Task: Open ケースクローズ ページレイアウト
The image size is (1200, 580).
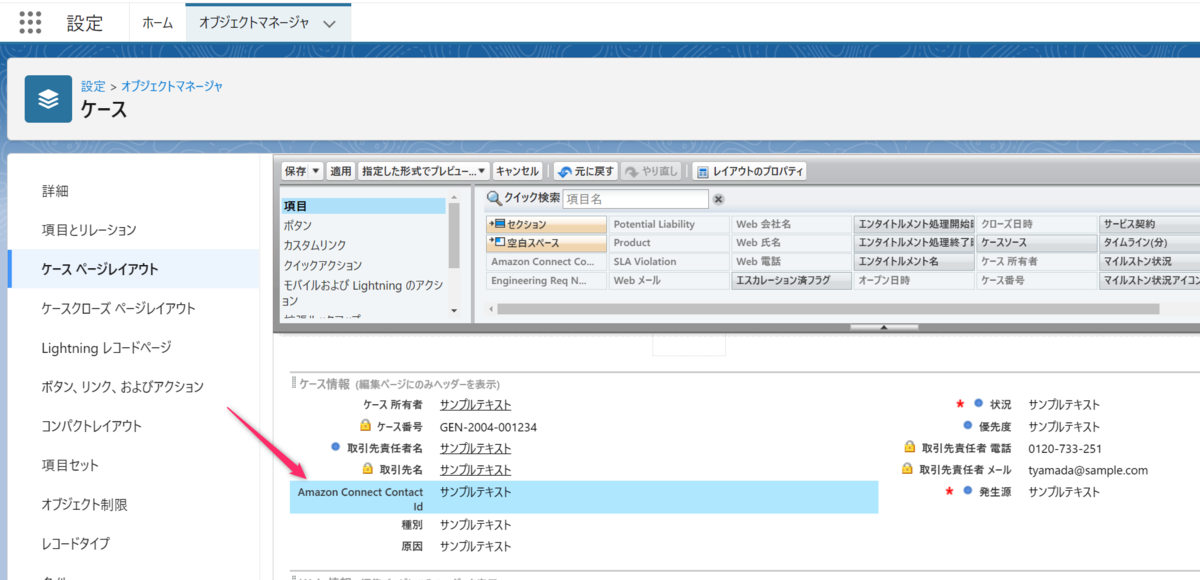Action: (118, 308)
